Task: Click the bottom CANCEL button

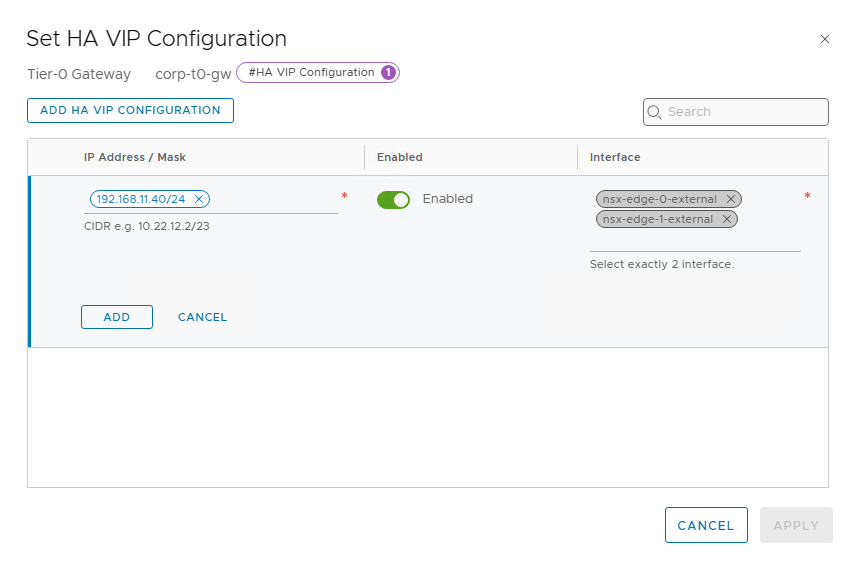Action: click(706, 525)
